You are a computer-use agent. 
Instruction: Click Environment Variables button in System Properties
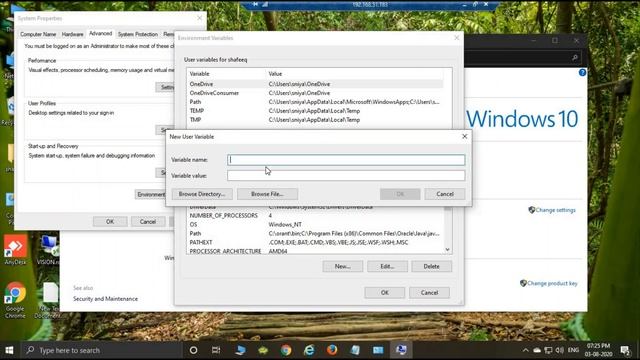151,194
